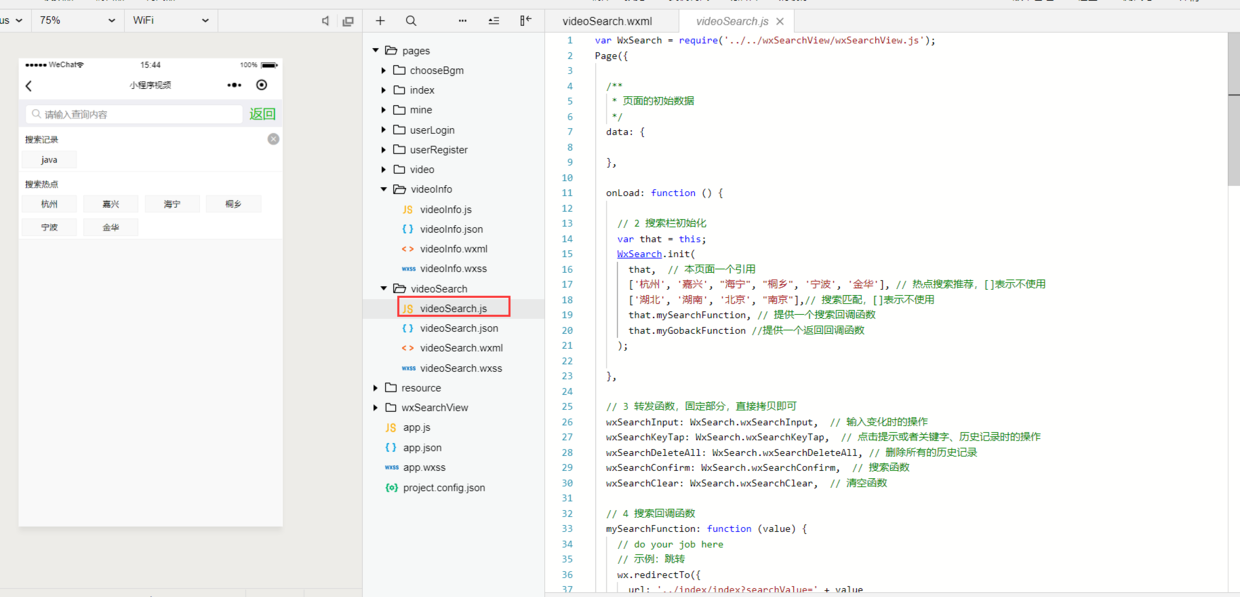Expand the userRegister folder
This screenshot has height=597, width=1240.
pos(384,150)
